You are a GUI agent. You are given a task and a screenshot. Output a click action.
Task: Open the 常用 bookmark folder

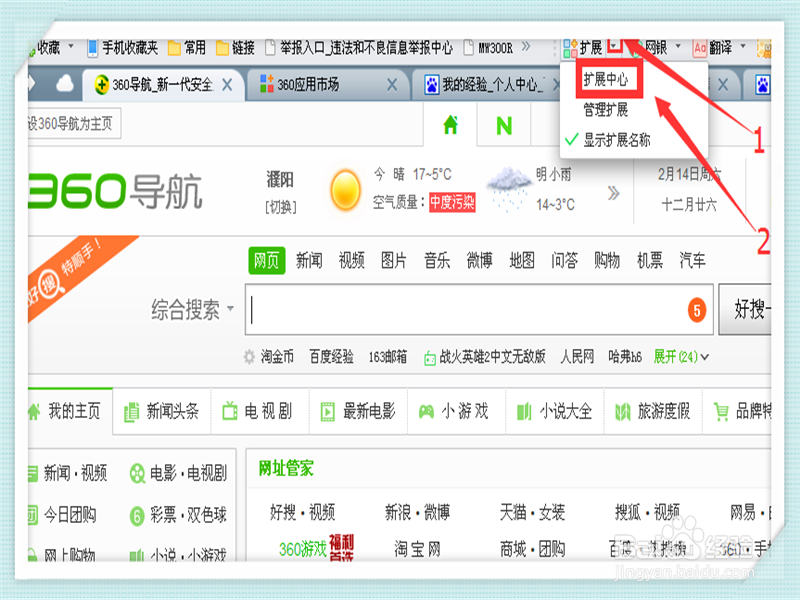(187, 48)
